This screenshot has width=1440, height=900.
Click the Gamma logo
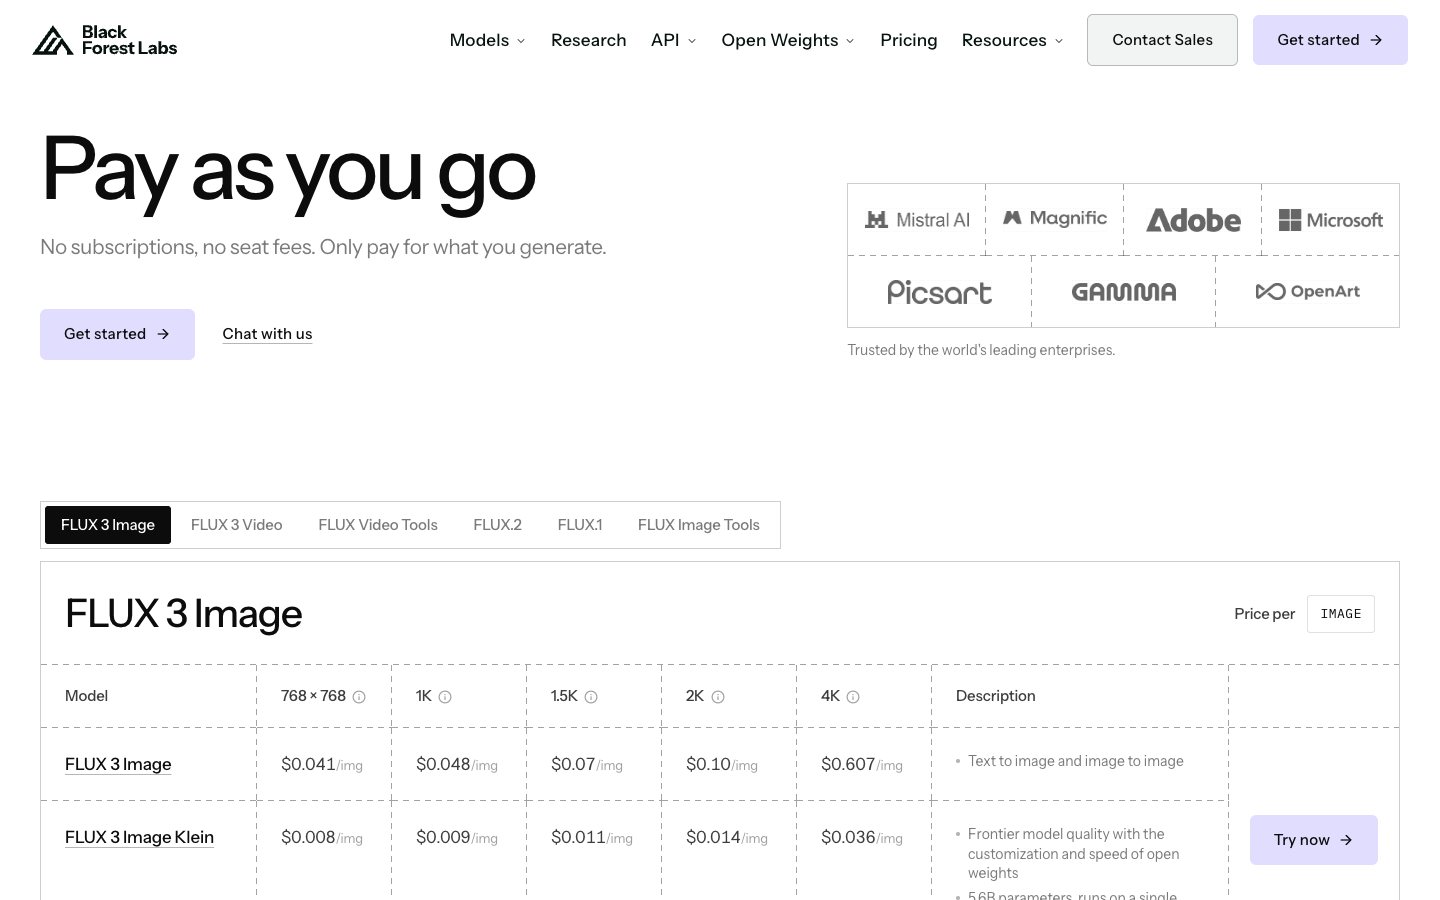pyautogui.click(x=1124, y=292)
